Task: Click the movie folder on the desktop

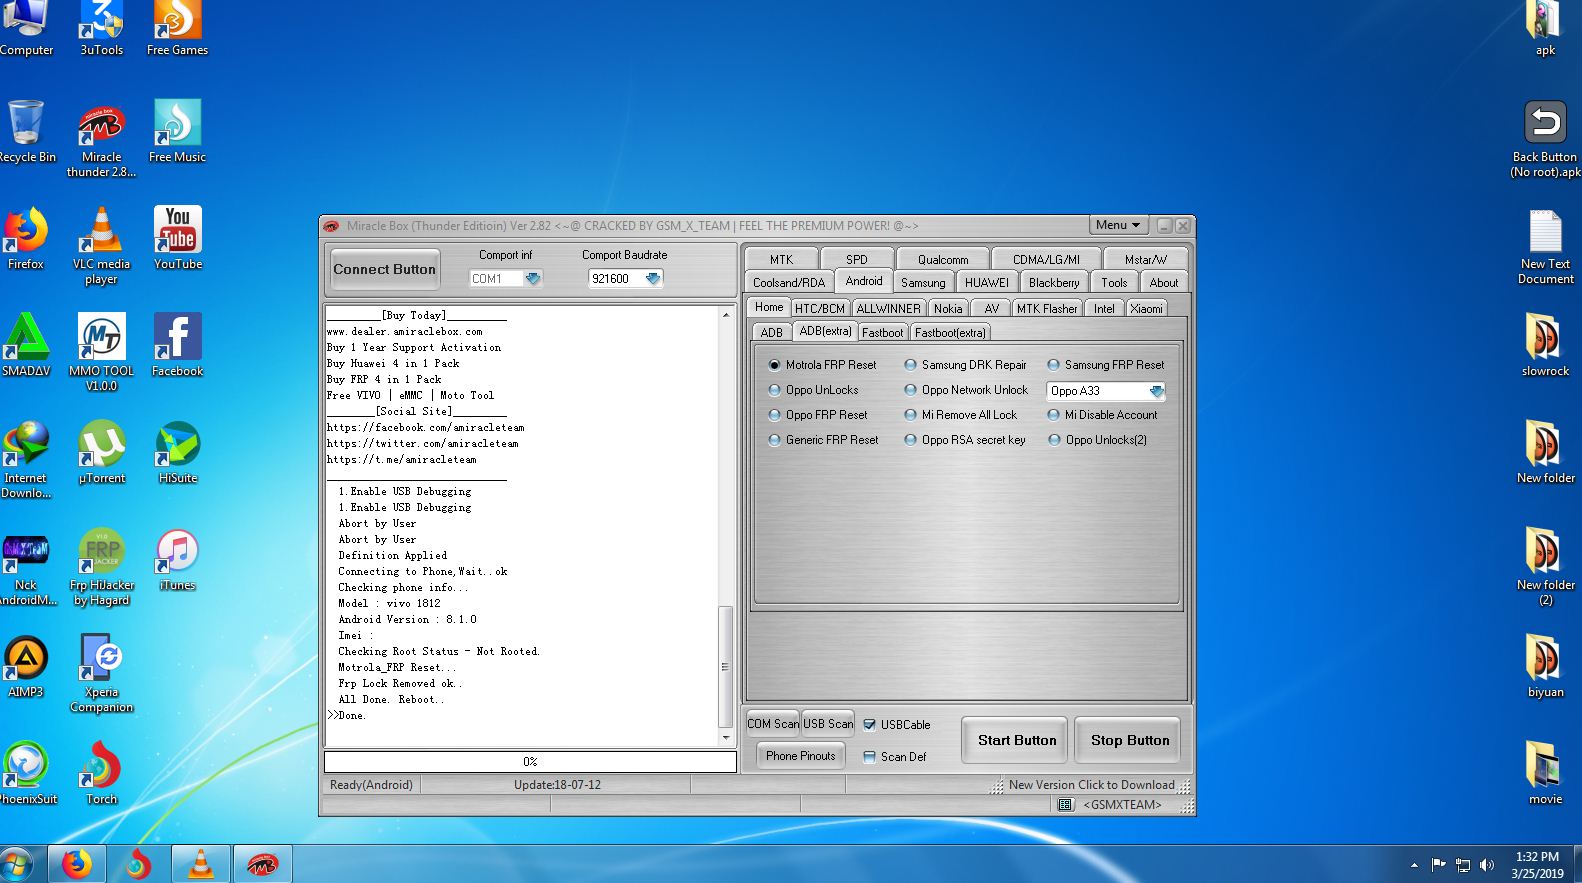Action: [x=1545, y=773]
